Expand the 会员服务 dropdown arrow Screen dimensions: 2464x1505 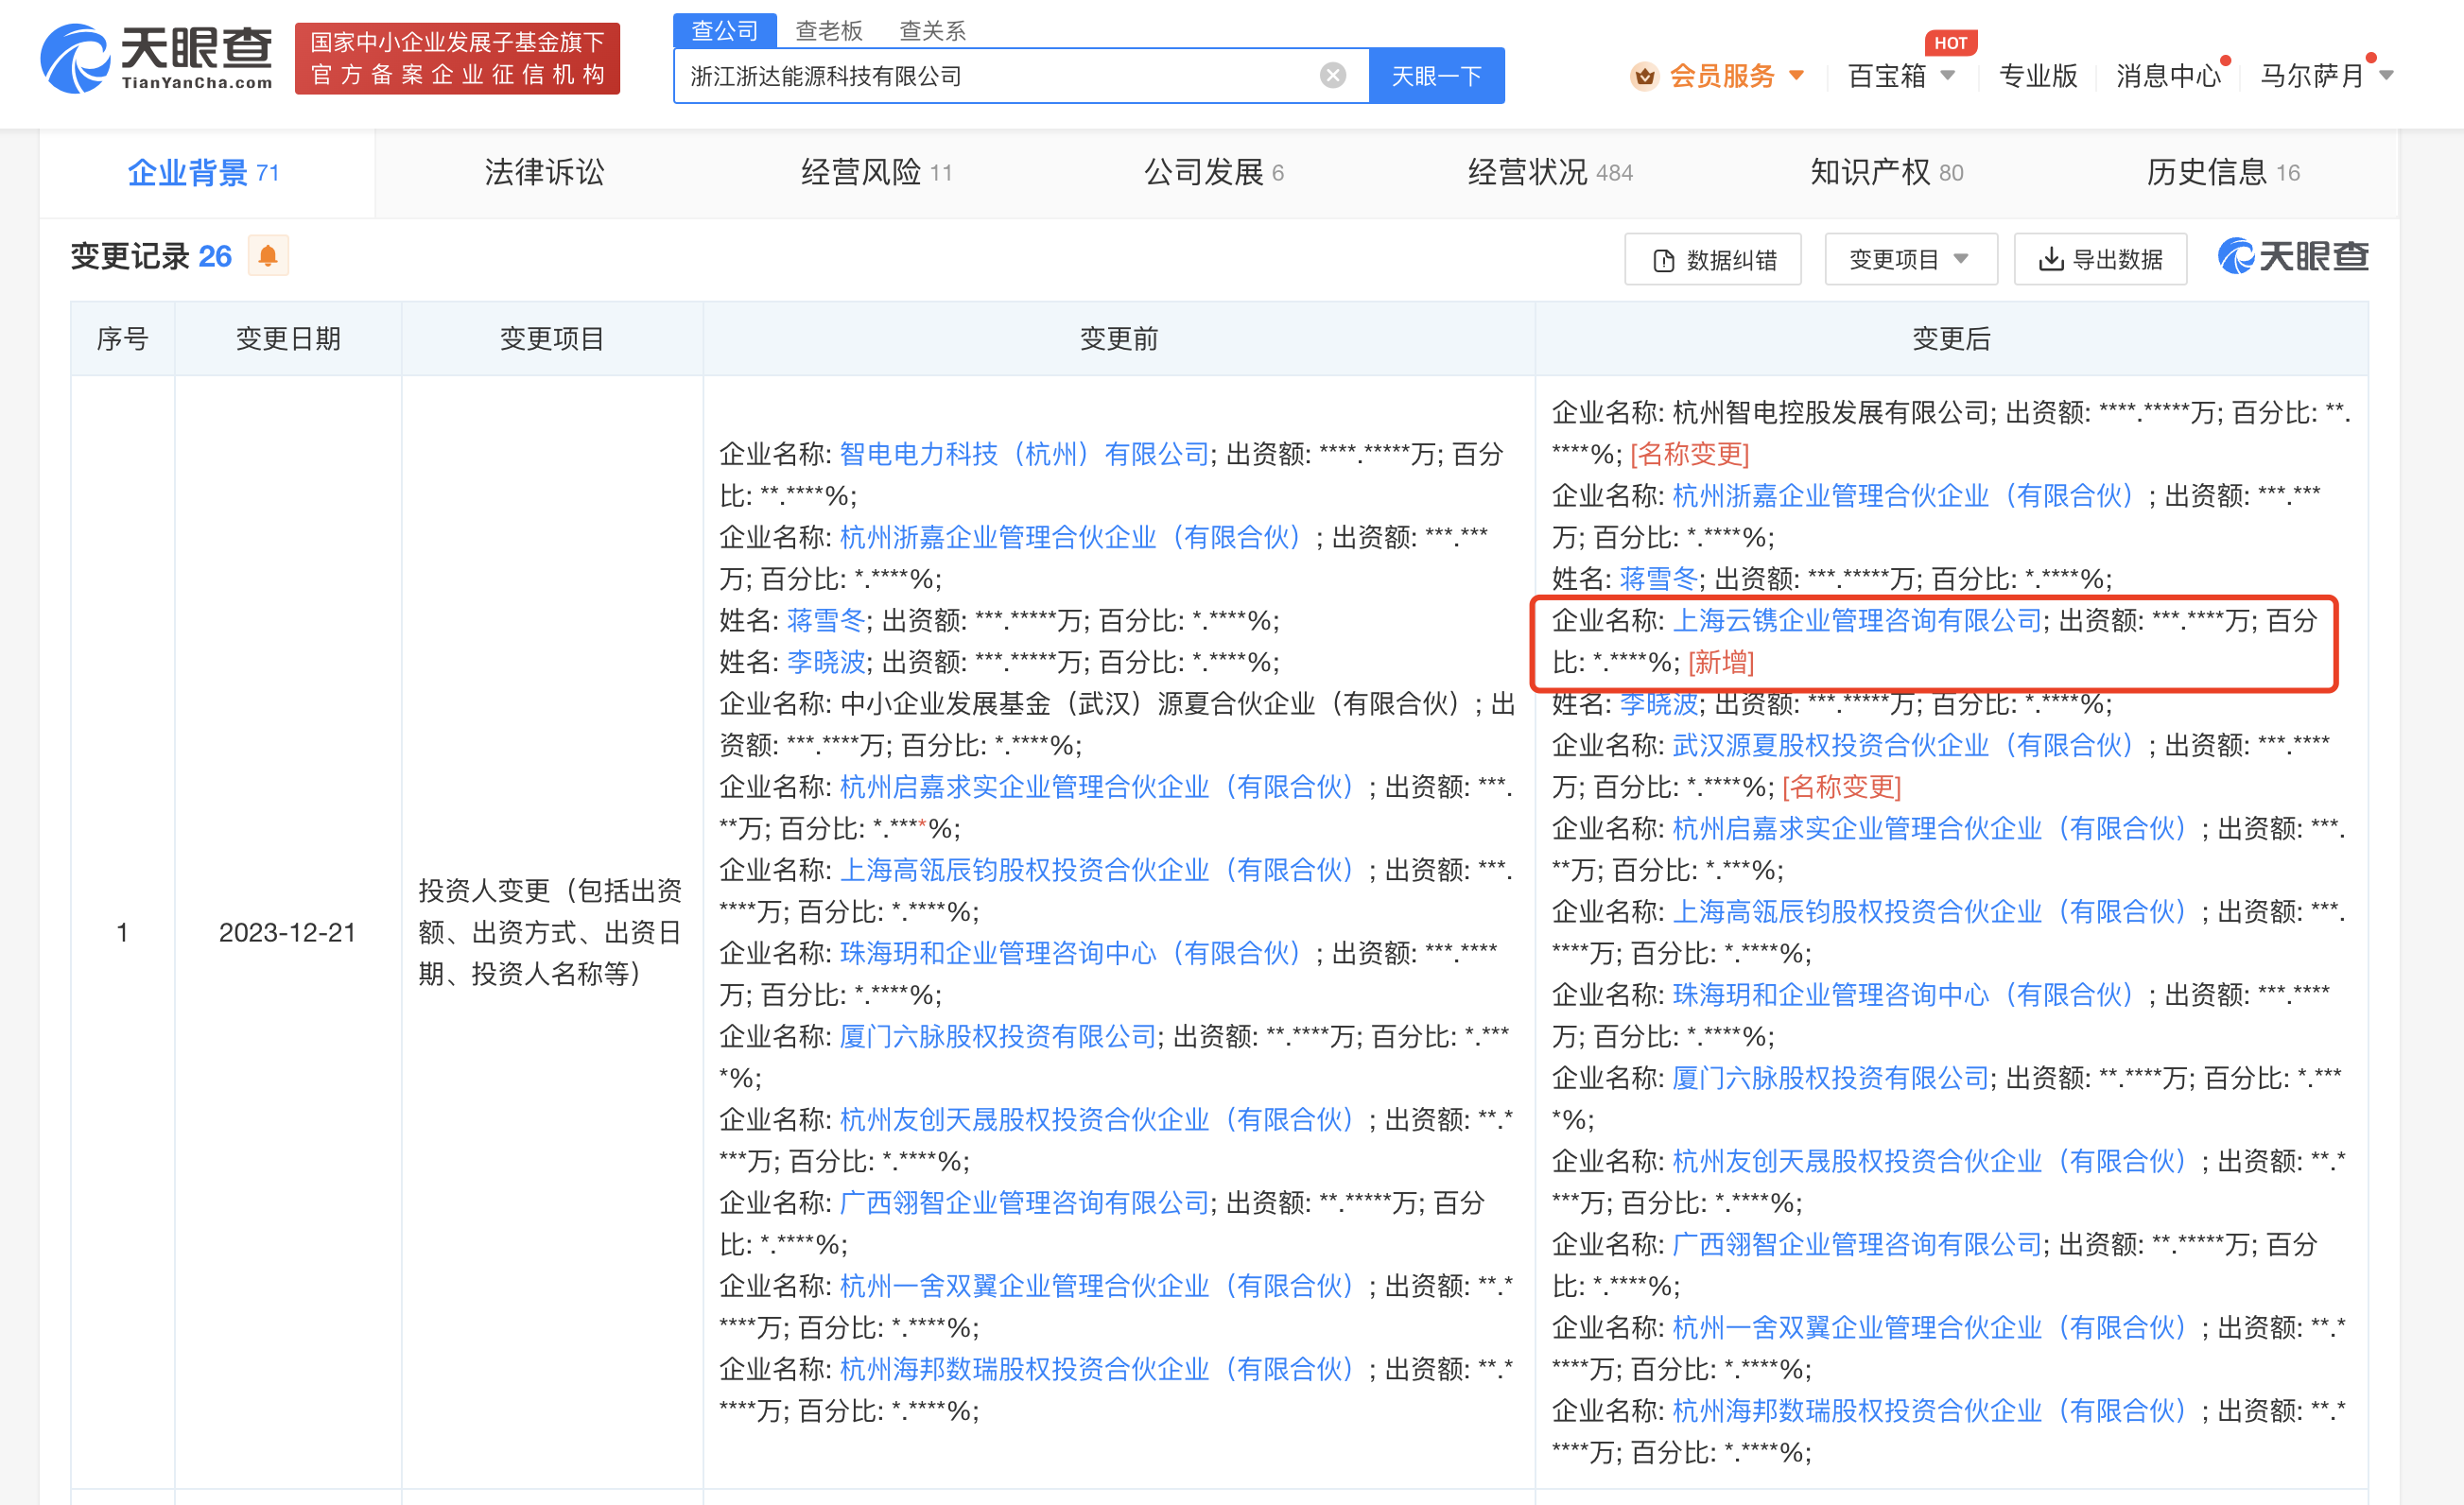tap(1796, 76)
